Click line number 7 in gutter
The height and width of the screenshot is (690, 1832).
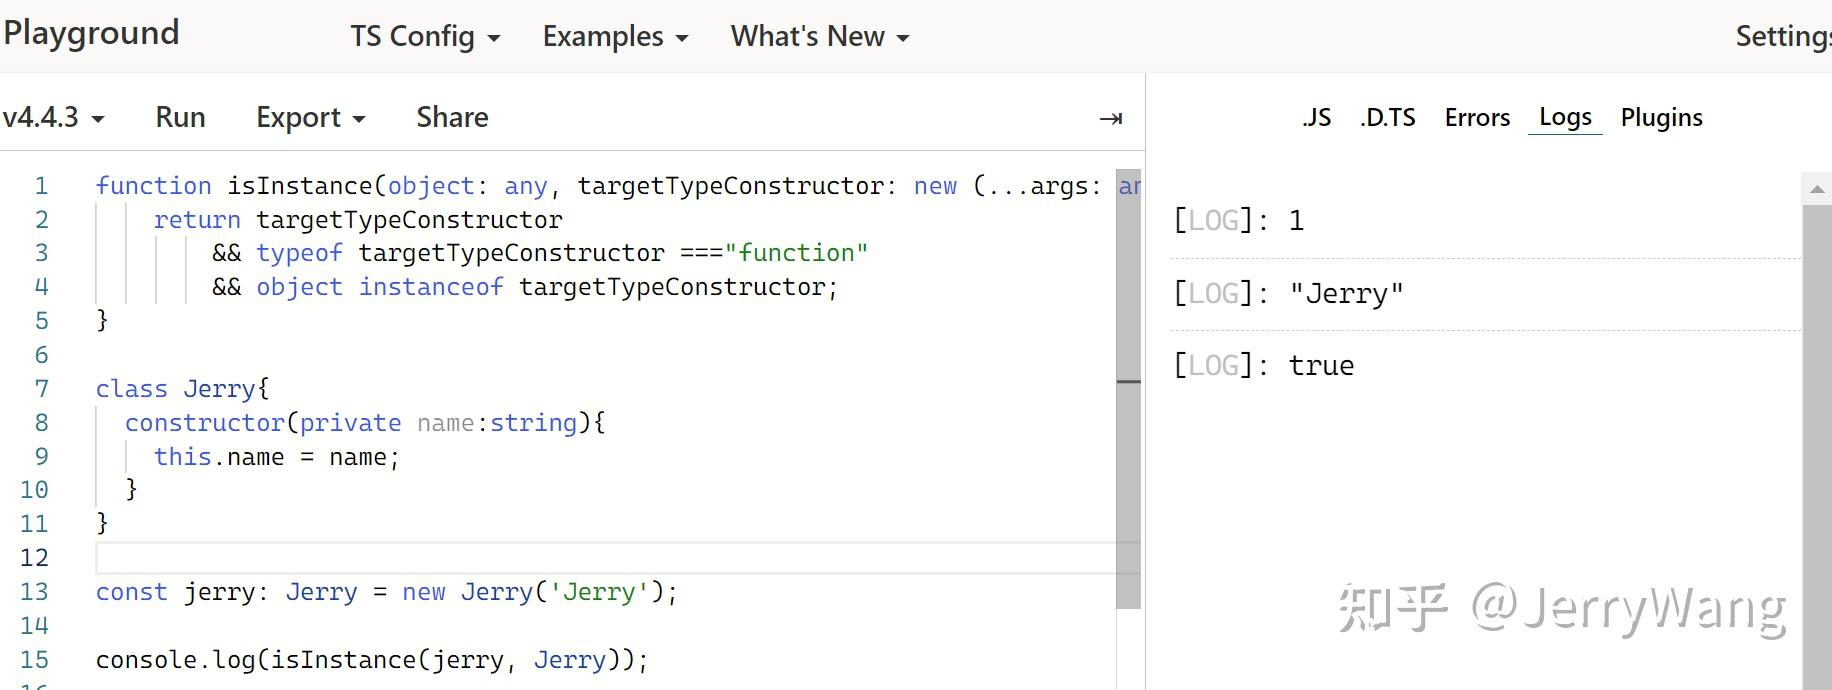pos(41,389)
